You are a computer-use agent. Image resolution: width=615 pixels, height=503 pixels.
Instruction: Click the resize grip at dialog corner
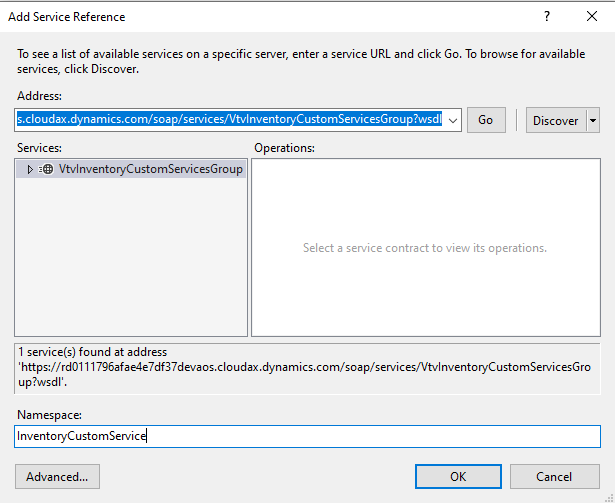click(609, 498)
